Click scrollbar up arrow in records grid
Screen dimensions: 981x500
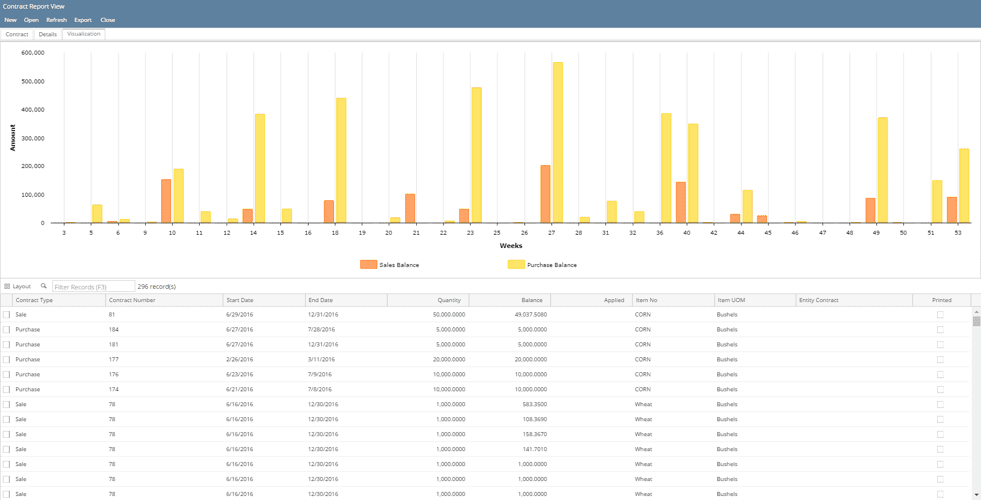coord(976,313)
